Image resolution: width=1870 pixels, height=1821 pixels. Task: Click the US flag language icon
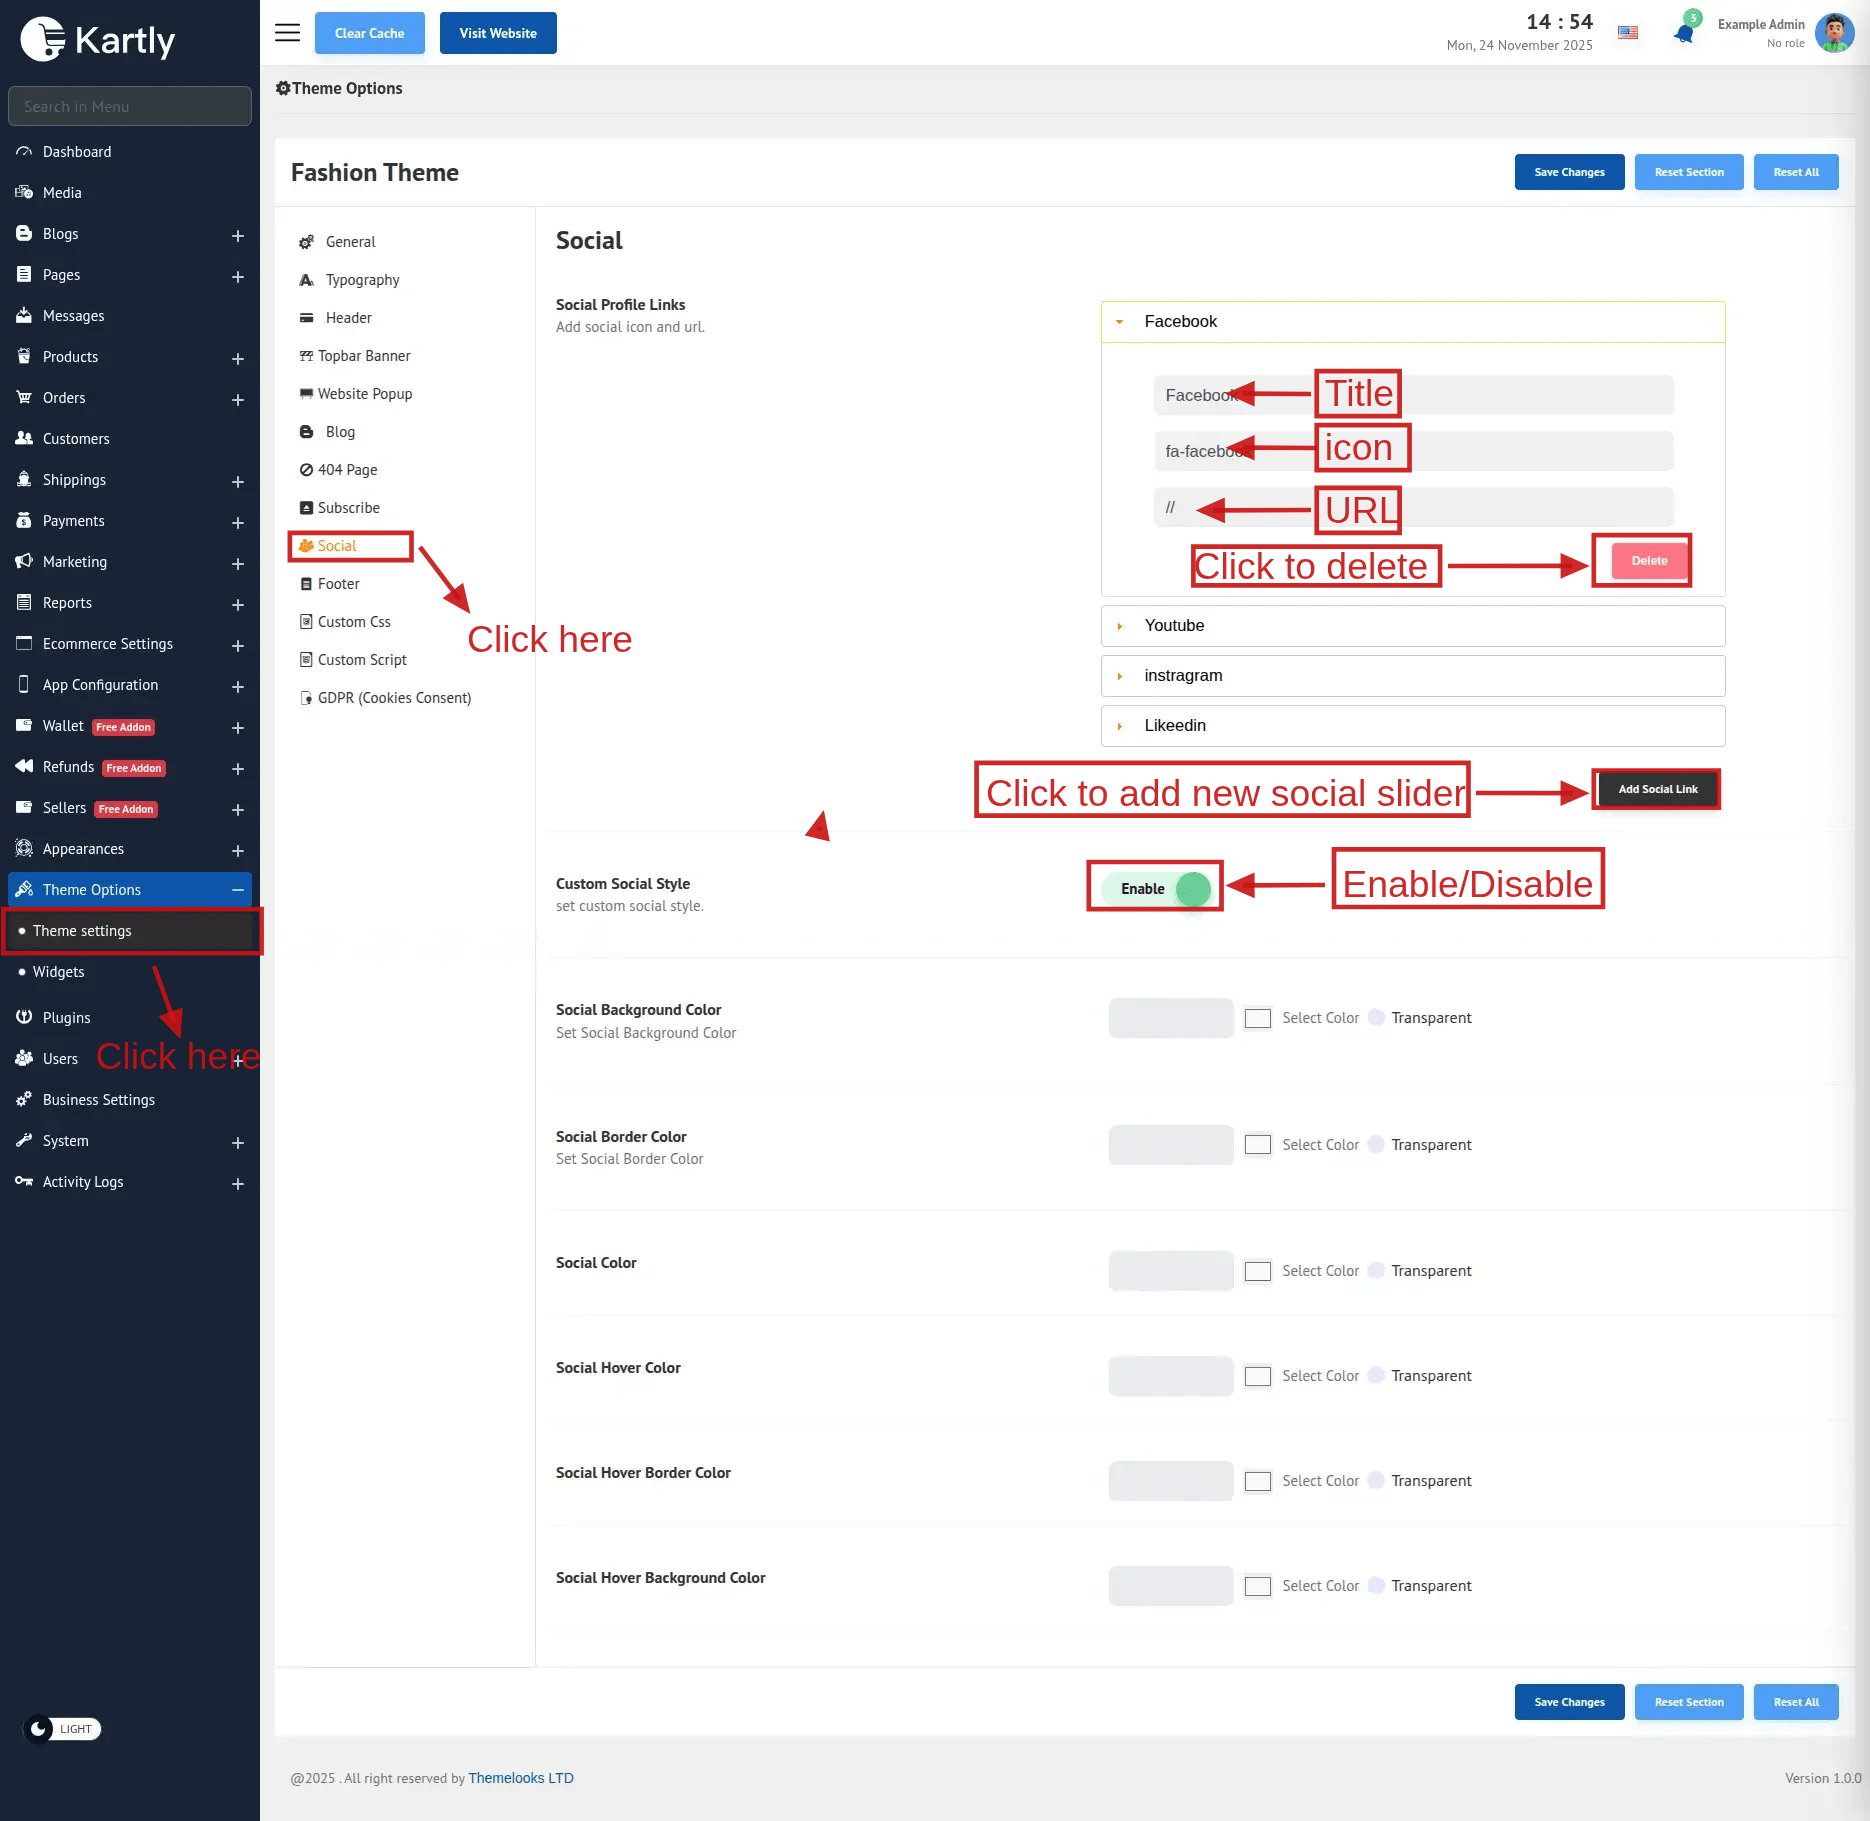[1628, 33]
